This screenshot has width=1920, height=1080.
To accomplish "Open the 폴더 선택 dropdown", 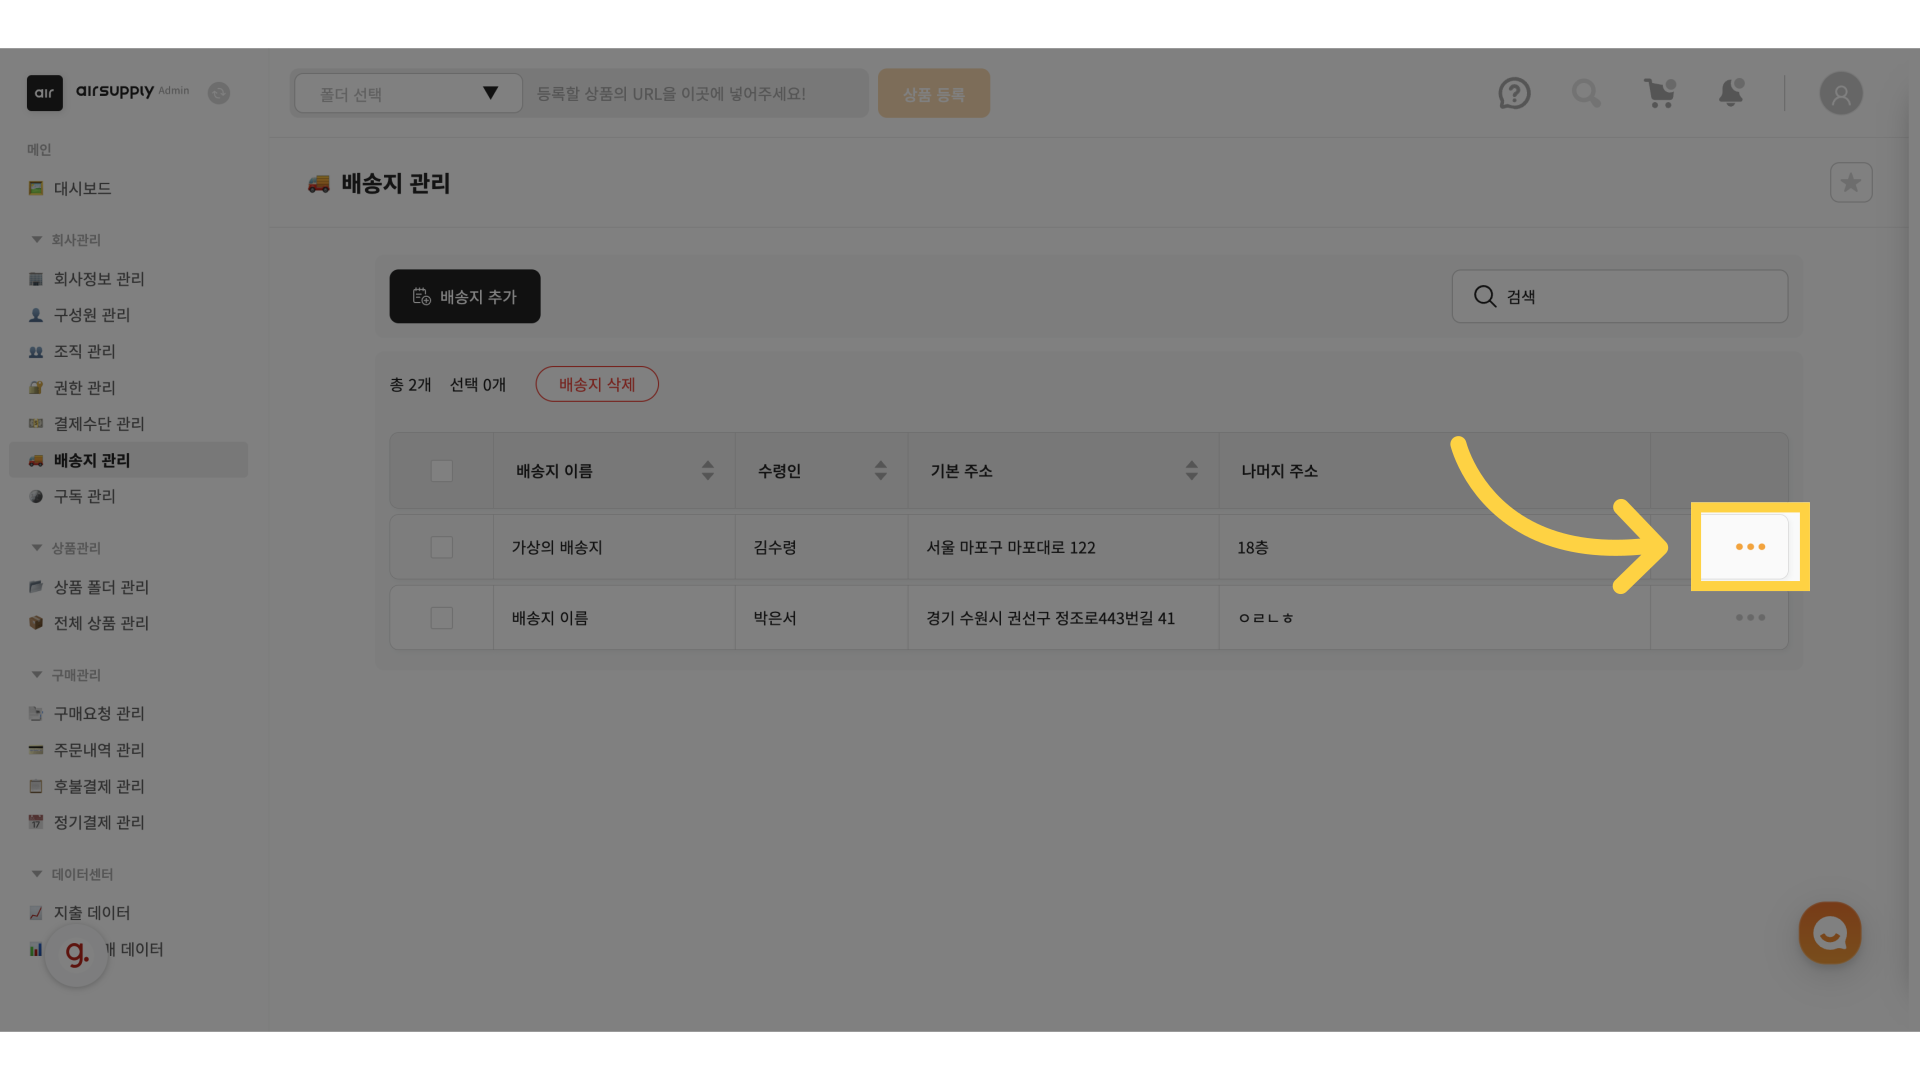I will tap(408, 94).
